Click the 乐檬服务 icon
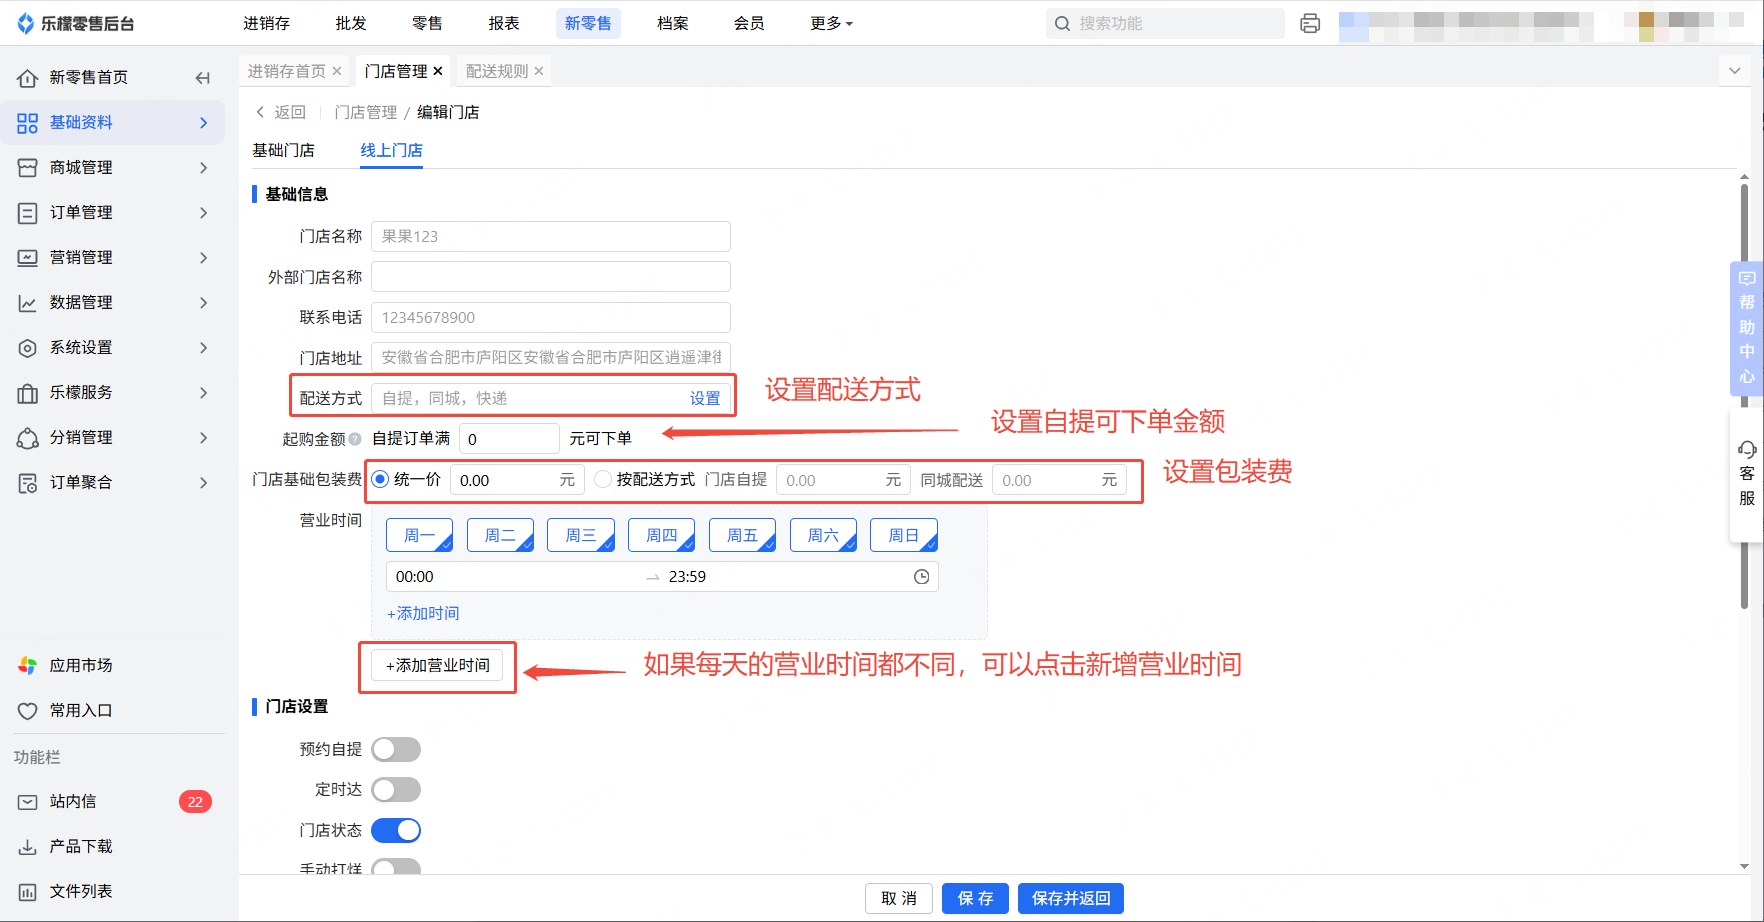 pyautogui.click(x=27, y=393)
